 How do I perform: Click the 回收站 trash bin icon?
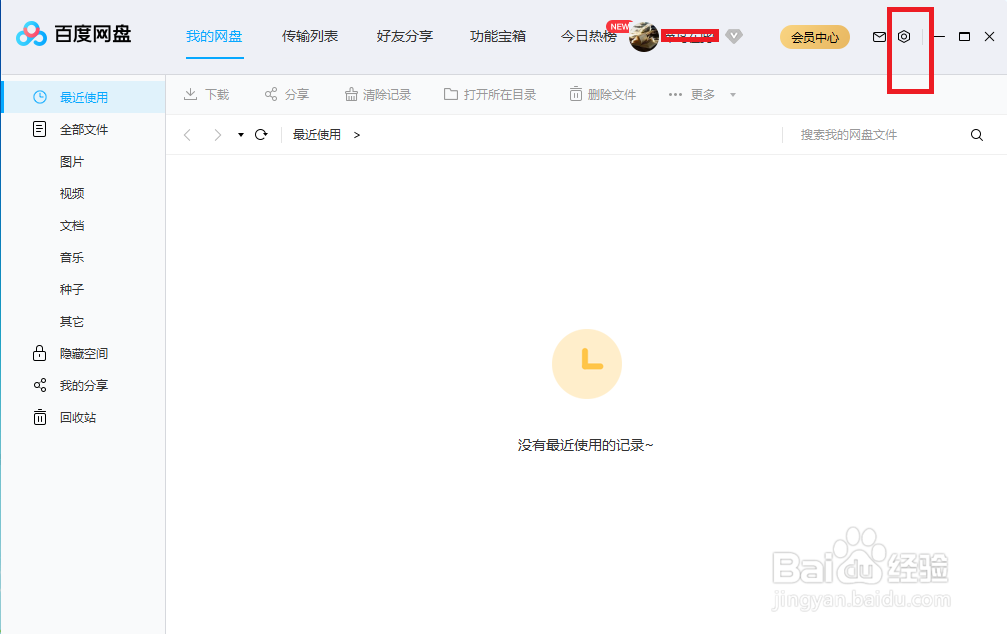pos(40,418)
